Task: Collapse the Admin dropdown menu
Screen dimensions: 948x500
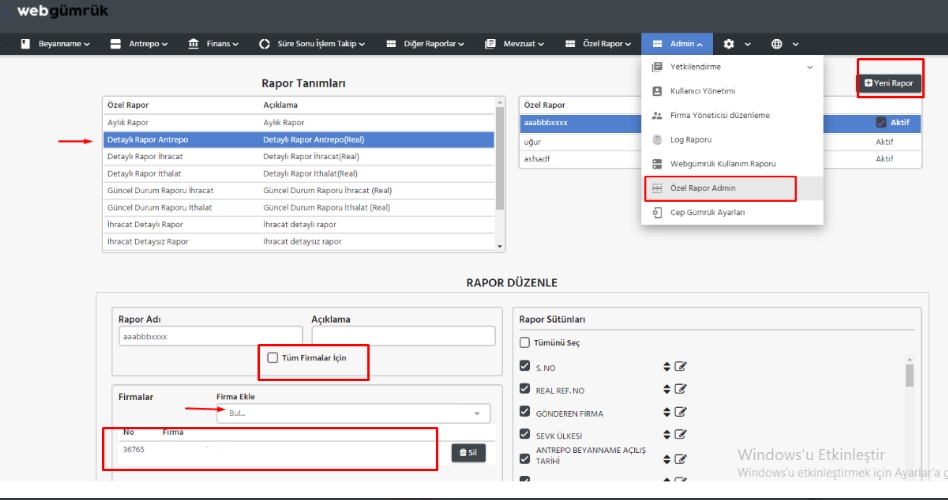Action: coord(677,44)
